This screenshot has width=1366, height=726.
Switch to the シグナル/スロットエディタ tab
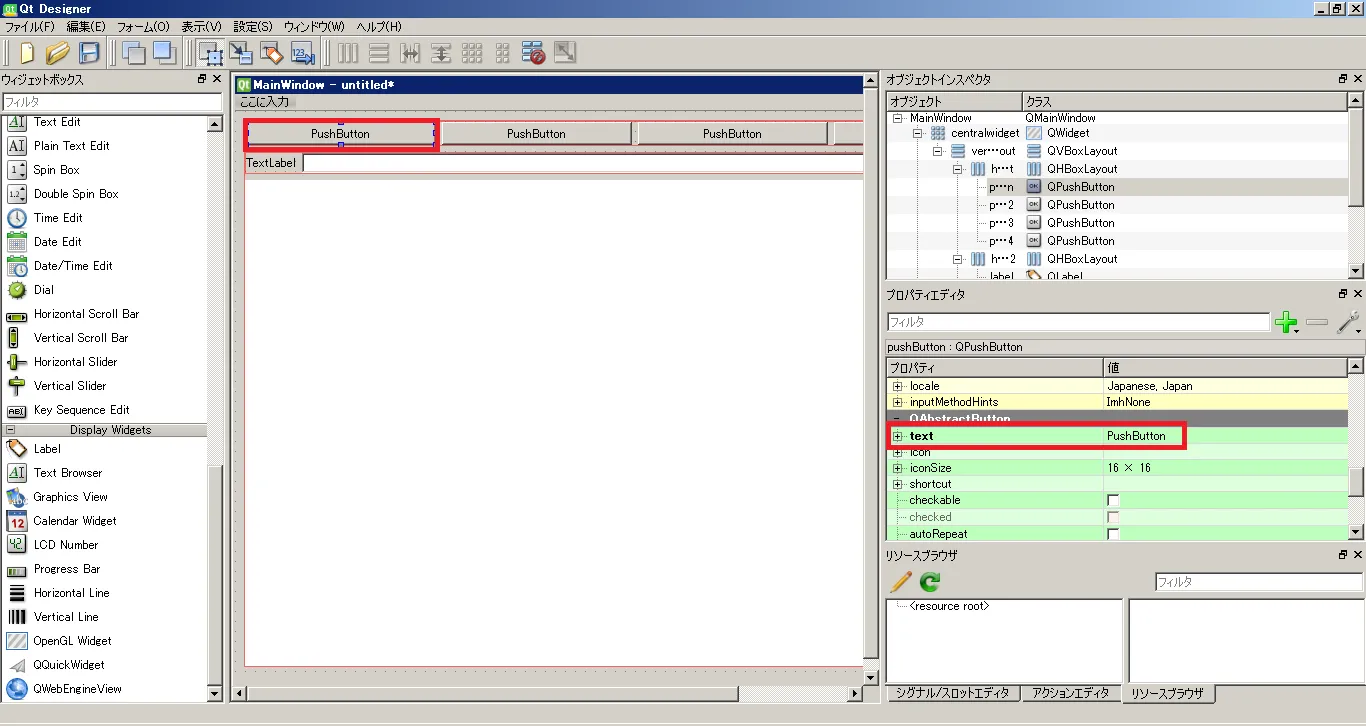pos(952,693)
